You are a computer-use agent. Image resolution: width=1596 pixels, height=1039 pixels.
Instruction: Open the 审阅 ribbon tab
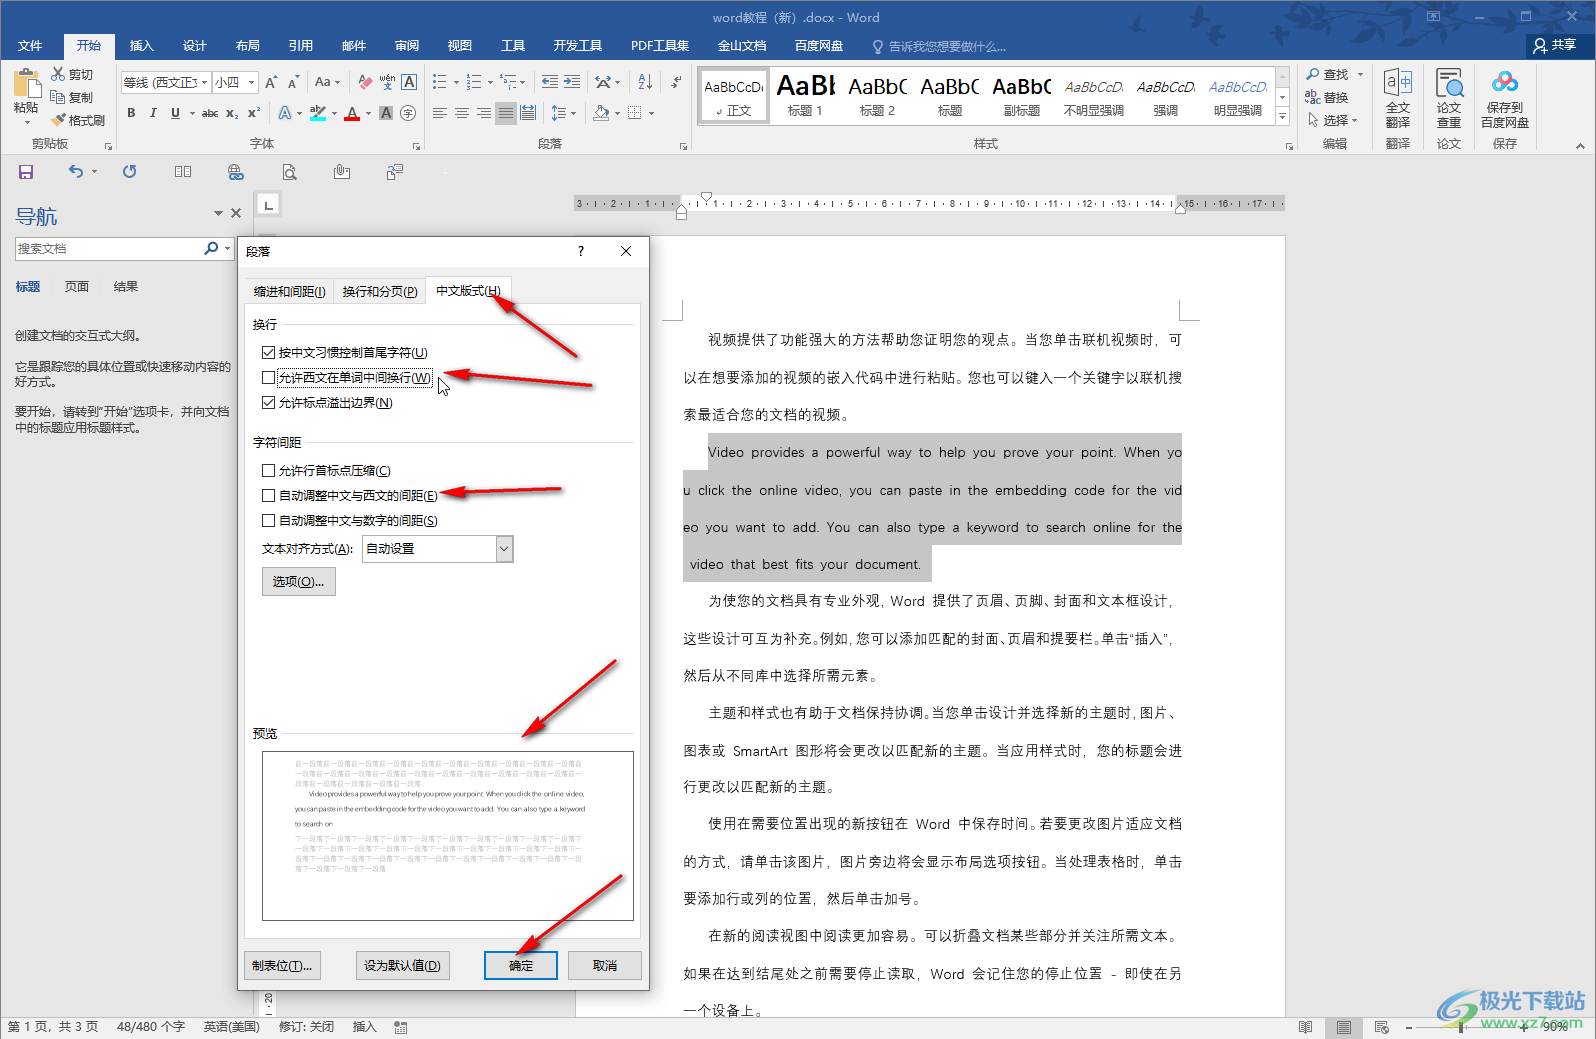pos(407,46)
